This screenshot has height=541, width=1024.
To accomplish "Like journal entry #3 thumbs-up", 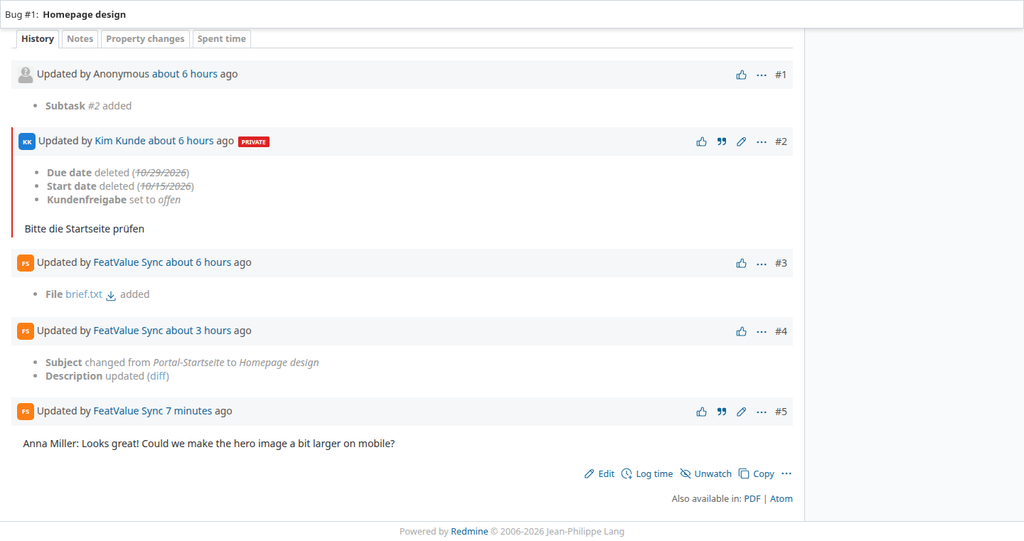I will pyautogui.click(x=741, y=263).
